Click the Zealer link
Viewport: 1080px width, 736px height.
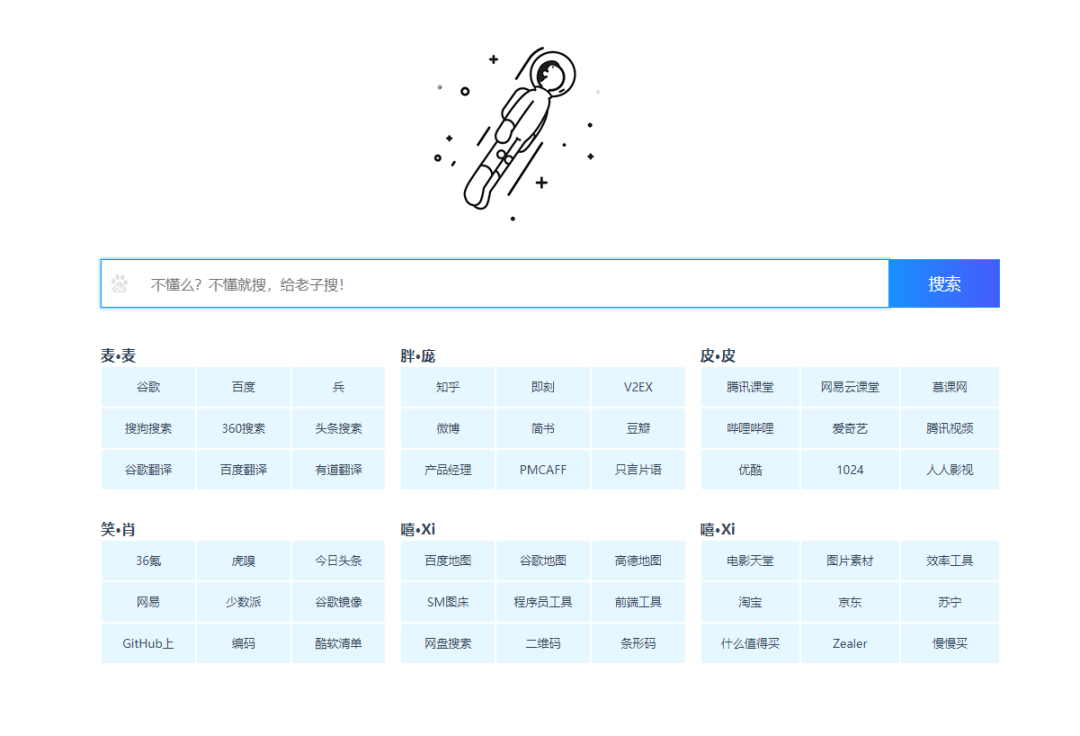pyautogui.click(x=850, y=643)
